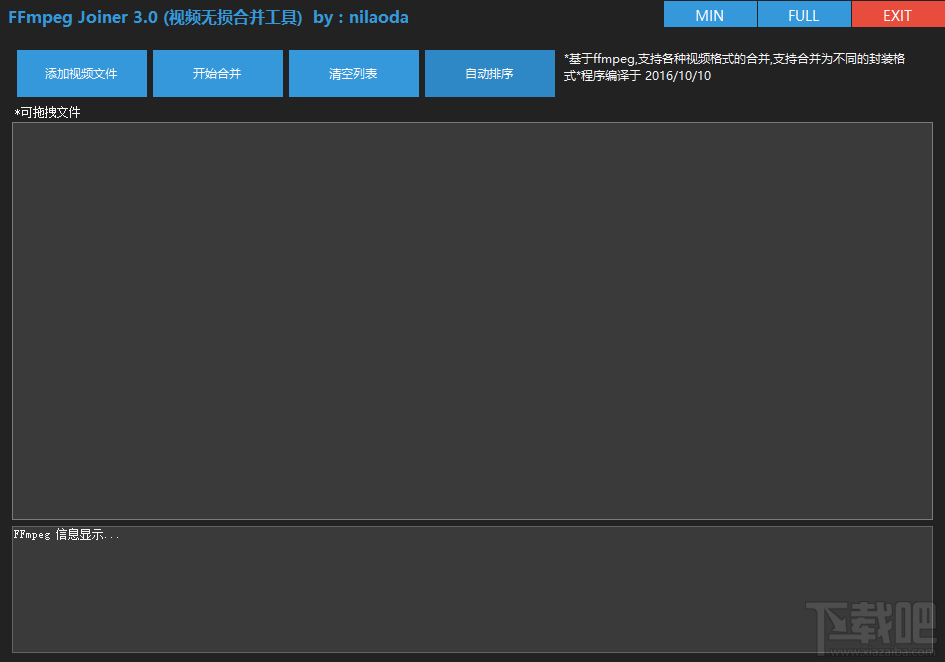This screenshot has width=945, height=662.
Task: Minimize the window with MIN button
Action: point(710,14)
